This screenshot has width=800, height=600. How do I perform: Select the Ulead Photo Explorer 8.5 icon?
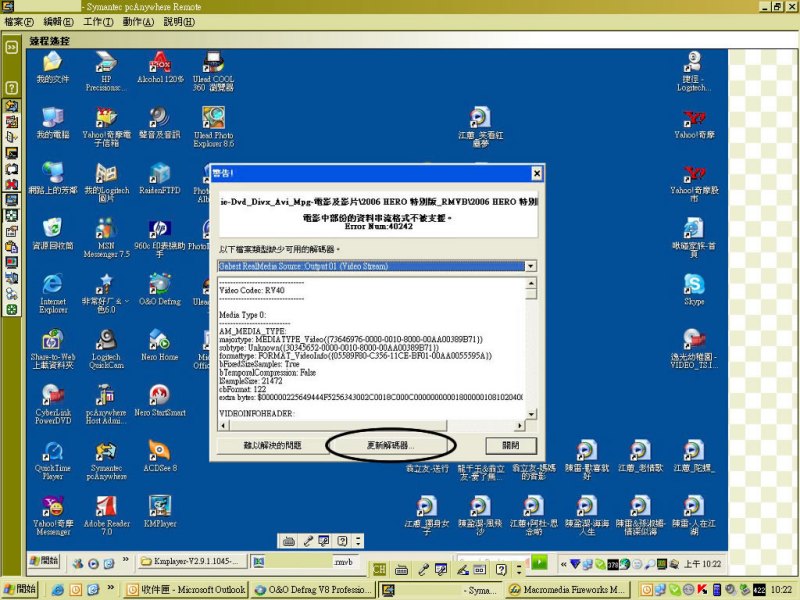pos(213,127)
